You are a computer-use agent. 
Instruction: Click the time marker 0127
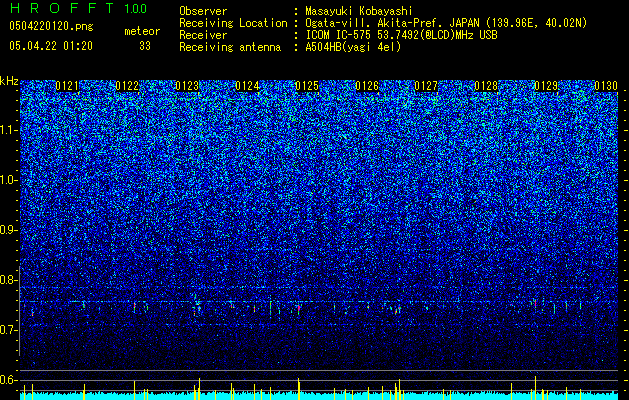426,86
